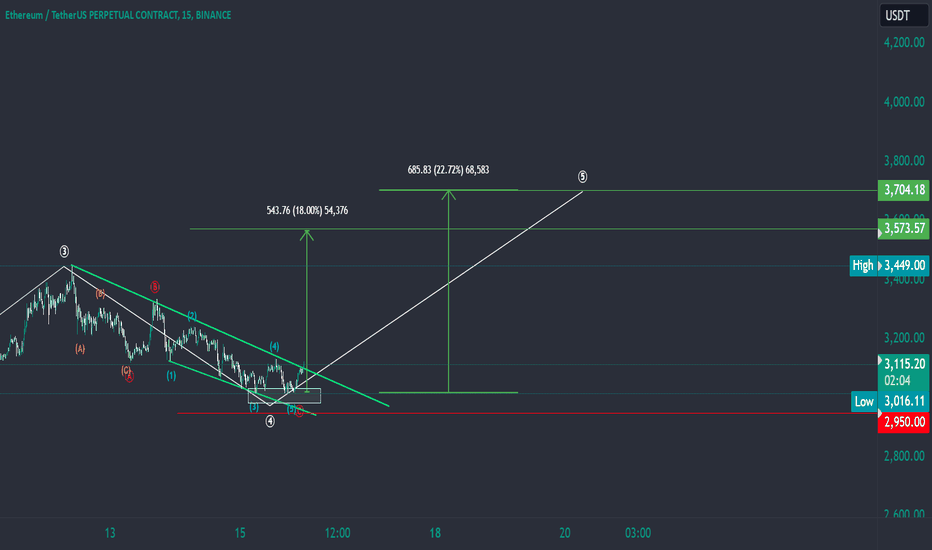
Task: Click 12:00 on the time axis
Action: coord(337,533)
